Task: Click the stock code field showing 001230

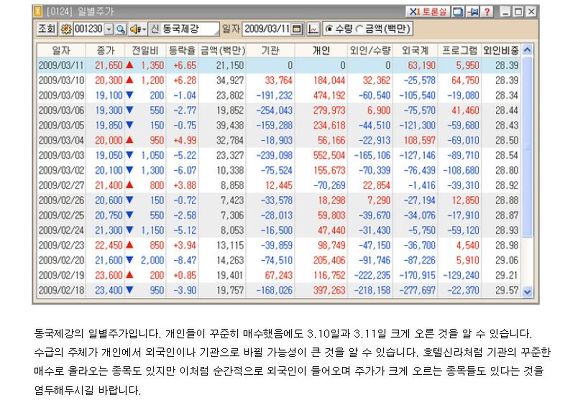Action: [89, 29]
